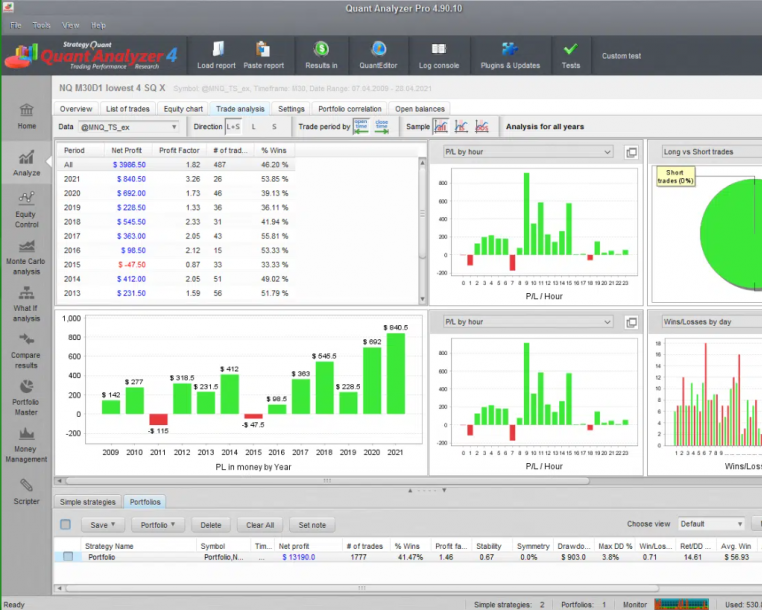
Task: Select the 2021 period row
Action: [x=176, y=179]
